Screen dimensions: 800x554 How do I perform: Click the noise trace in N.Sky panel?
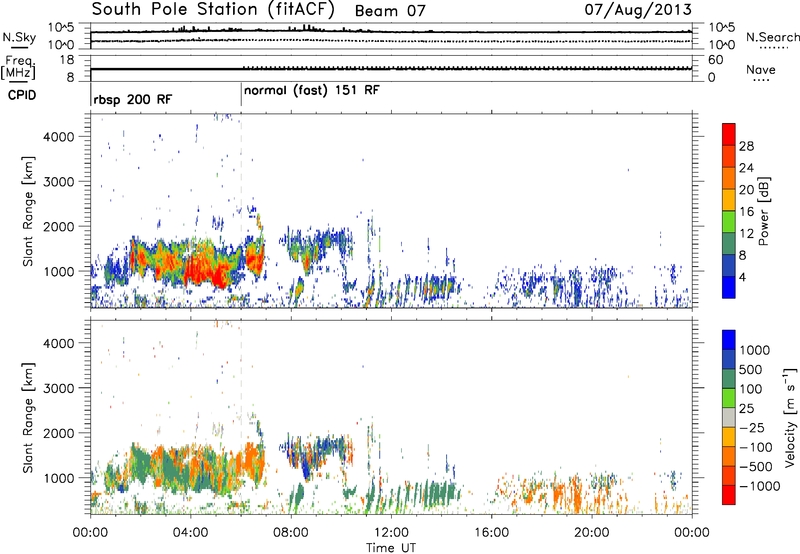pyautogui.click(x=391, y=32)
